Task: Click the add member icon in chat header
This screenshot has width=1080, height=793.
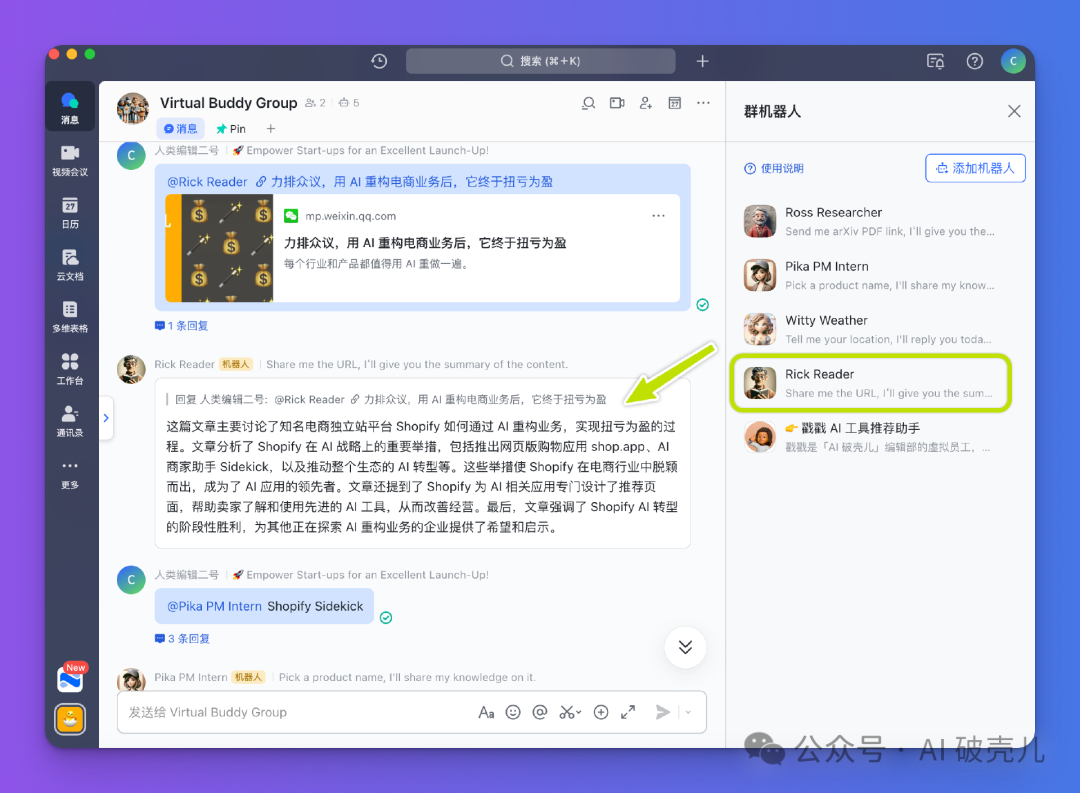Action: click(646, 103)
